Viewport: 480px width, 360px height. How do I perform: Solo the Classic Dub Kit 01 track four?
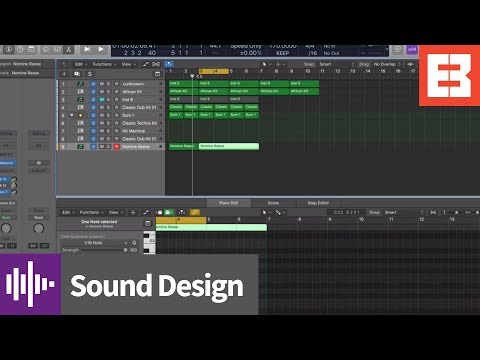pos(108,107)
